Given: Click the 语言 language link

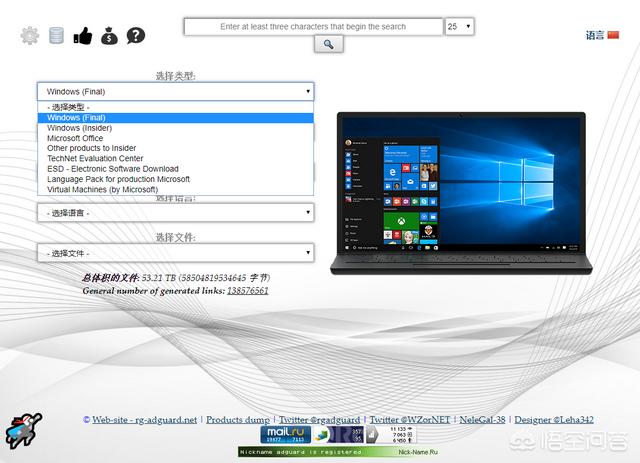Looking at the screenshot, I should 595,36.
